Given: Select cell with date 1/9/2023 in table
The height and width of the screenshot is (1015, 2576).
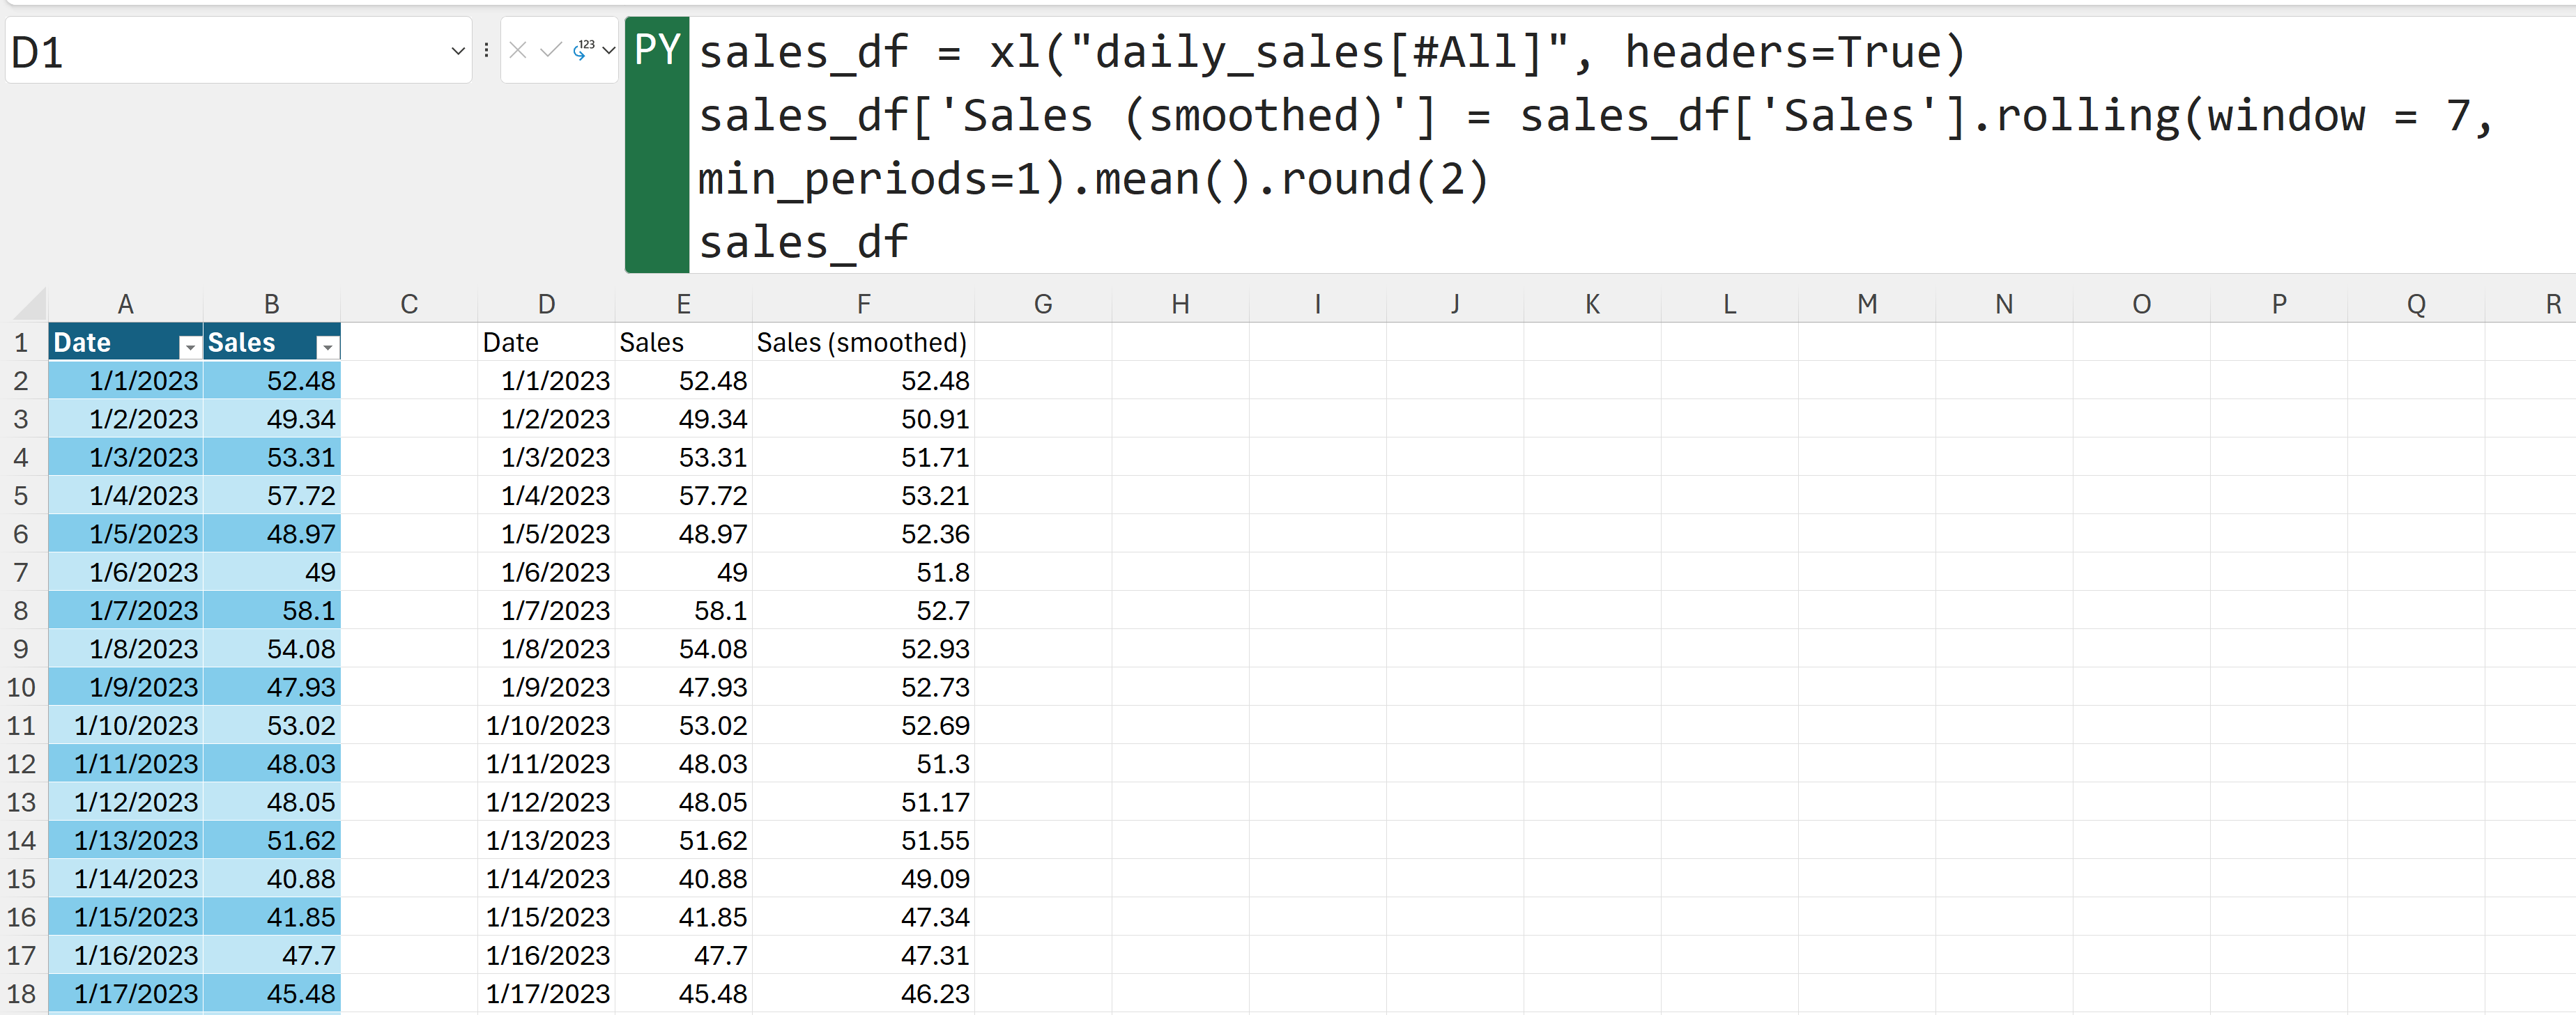Looking at the screenshot, I should click(x=143, y=687).
